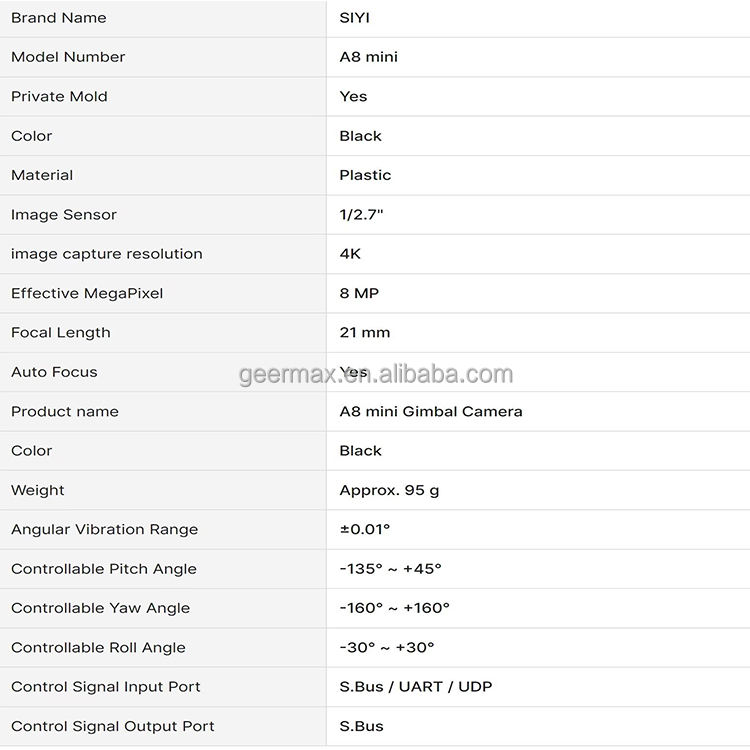Click the Angular Vibration Range label
This screenshot has height=750, width=750.
104,530
